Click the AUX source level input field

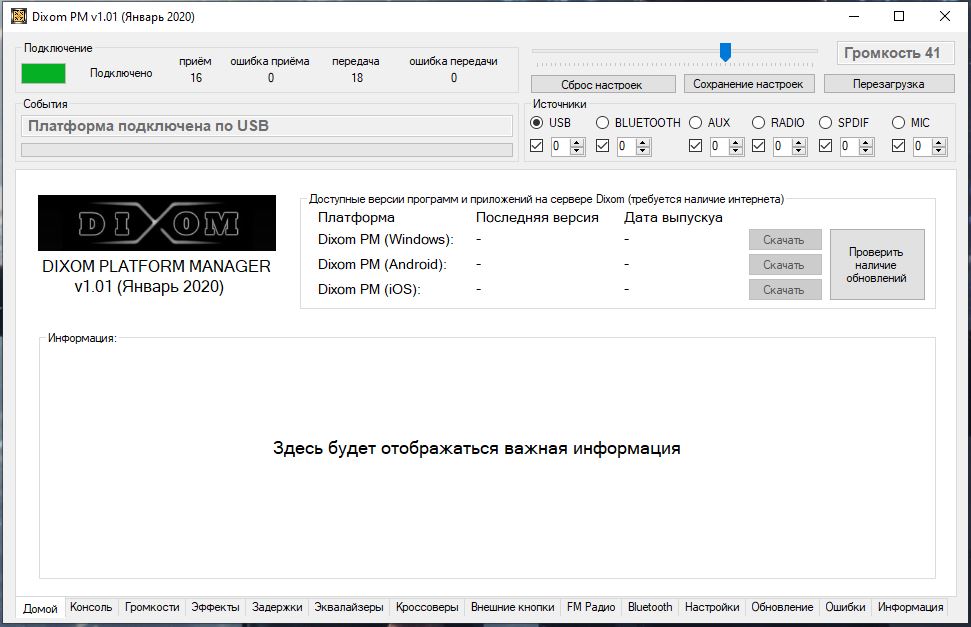[x=718, y=147]
